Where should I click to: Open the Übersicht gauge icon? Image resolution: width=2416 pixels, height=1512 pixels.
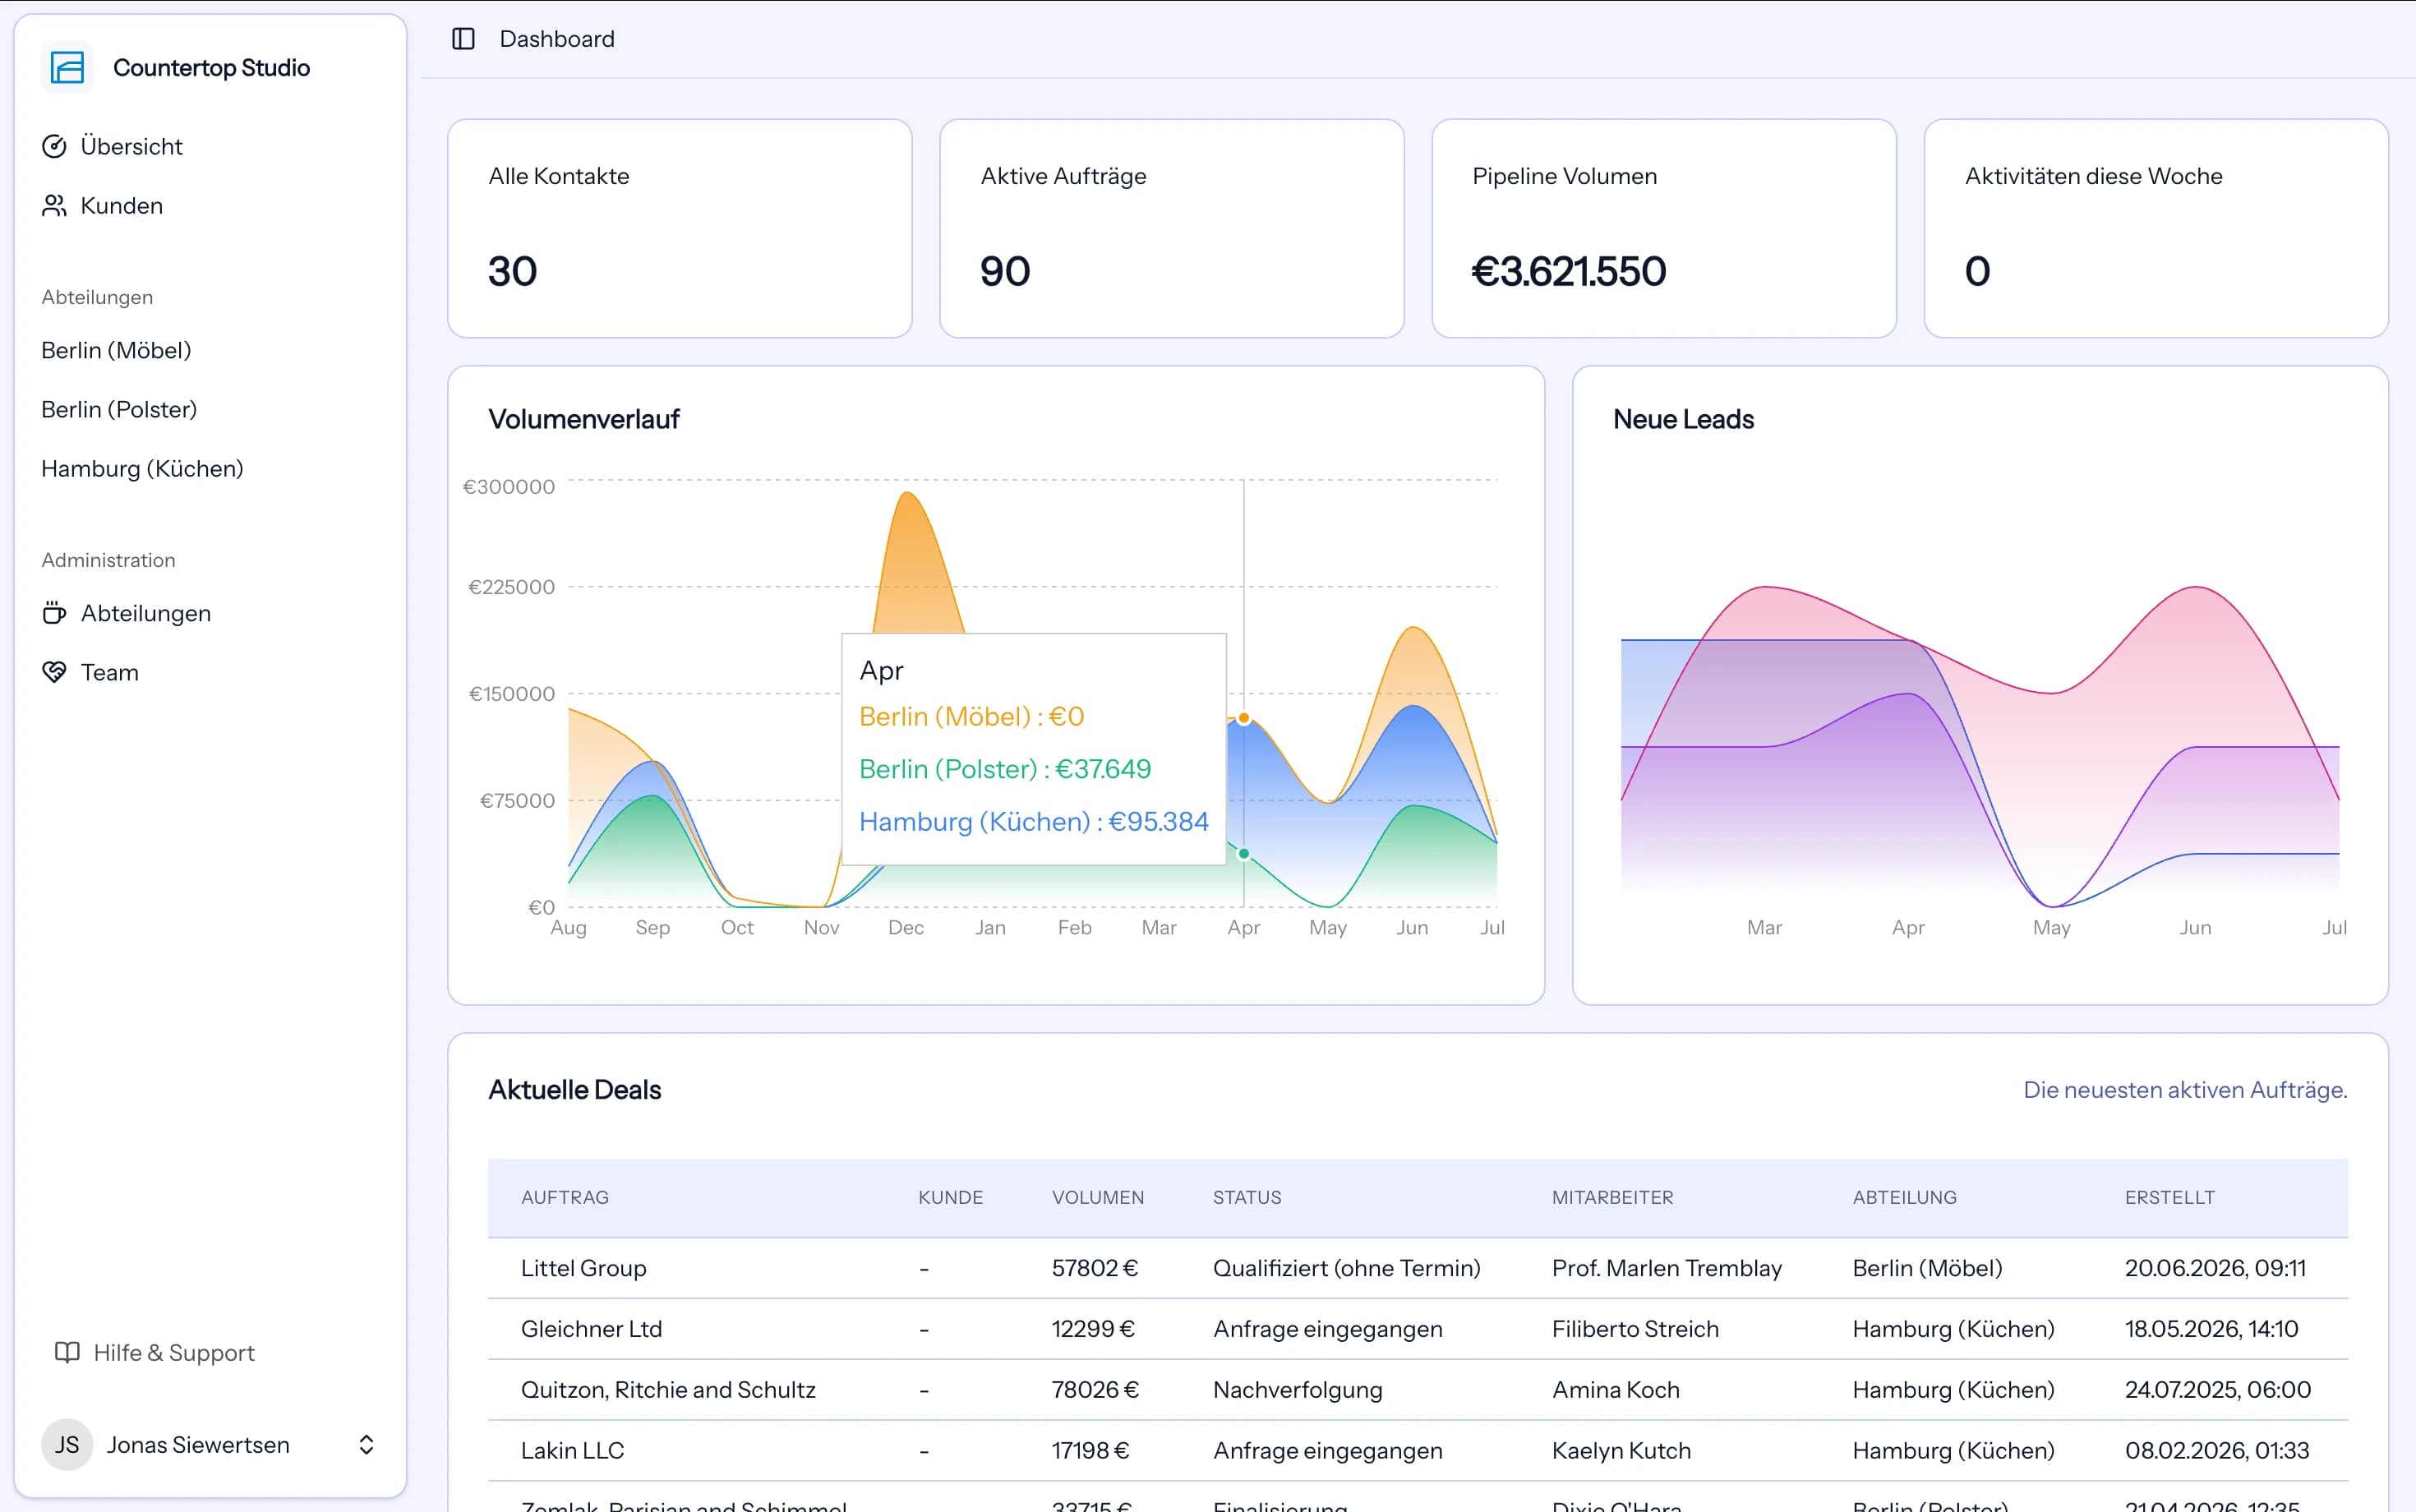coord(54,146)
